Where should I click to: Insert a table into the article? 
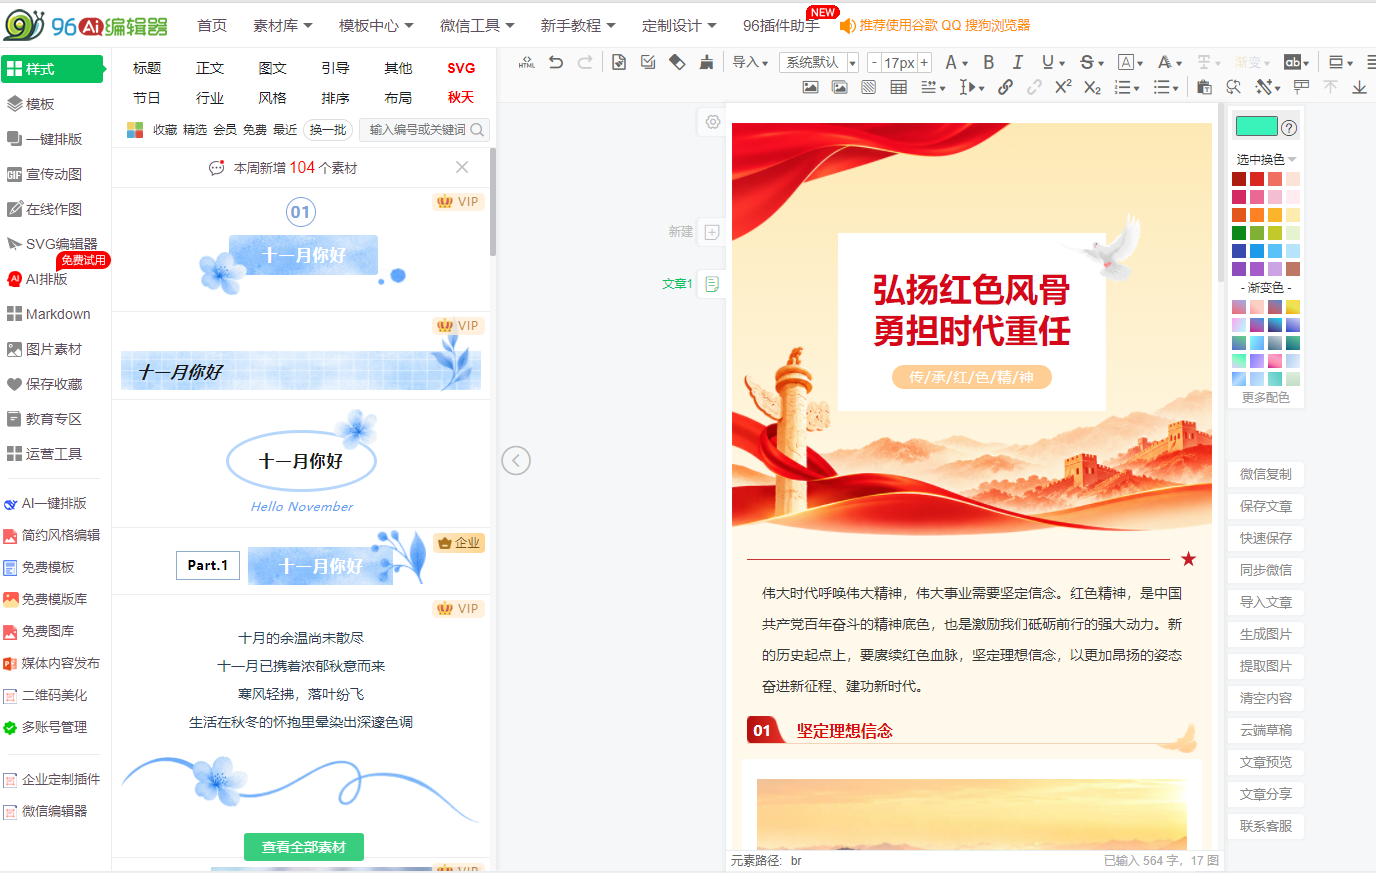click(899, 87)
